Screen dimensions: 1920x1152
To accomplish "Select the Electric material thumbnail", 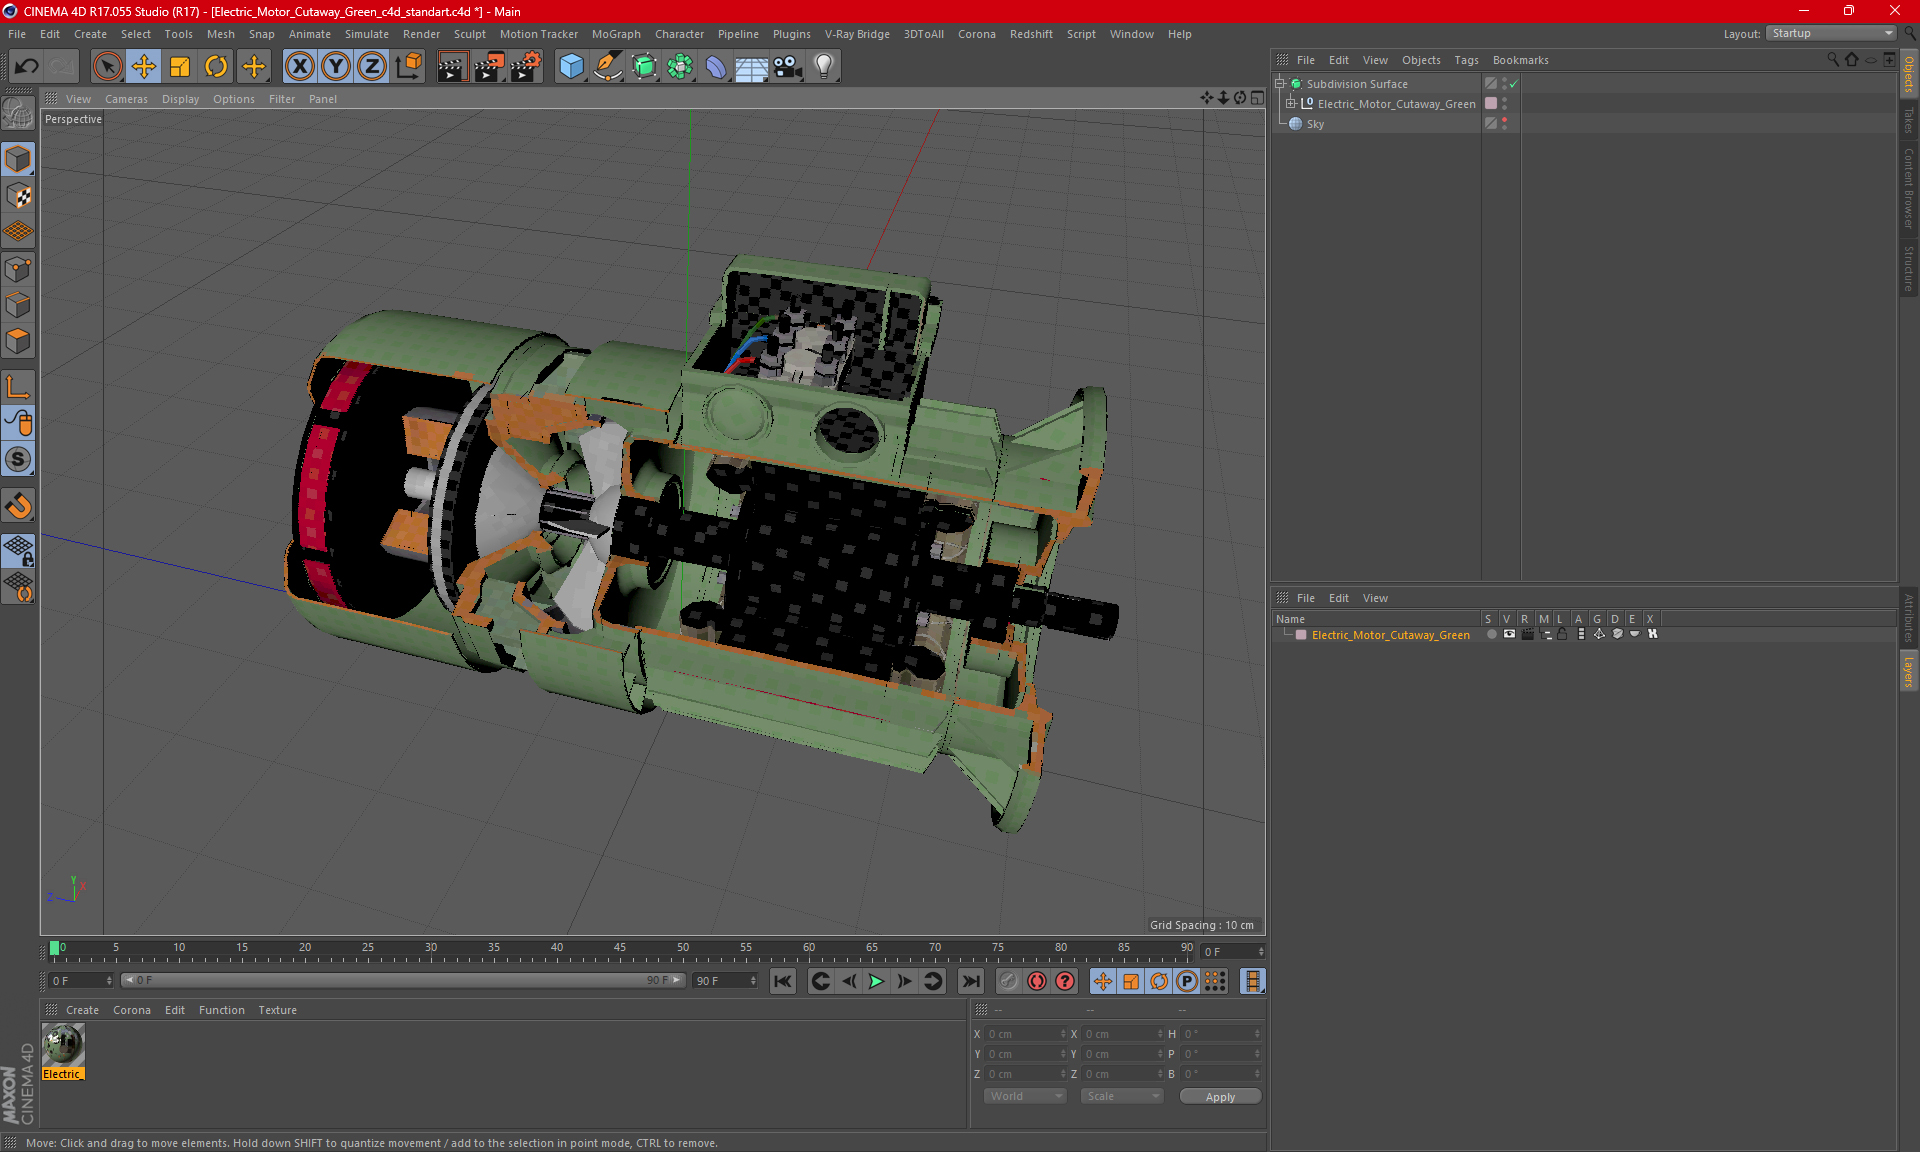I will pyautogui.click(x=63, y=1046).
